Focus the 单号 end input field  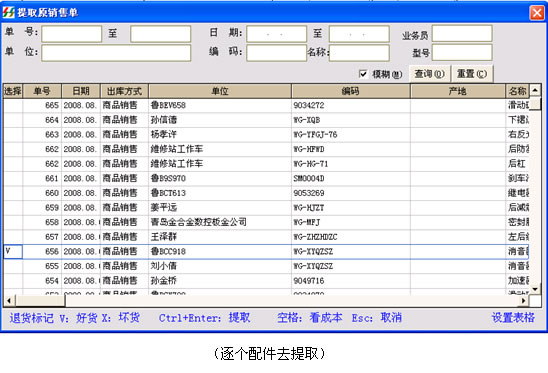pyautogui.click(x=160, y=34)
